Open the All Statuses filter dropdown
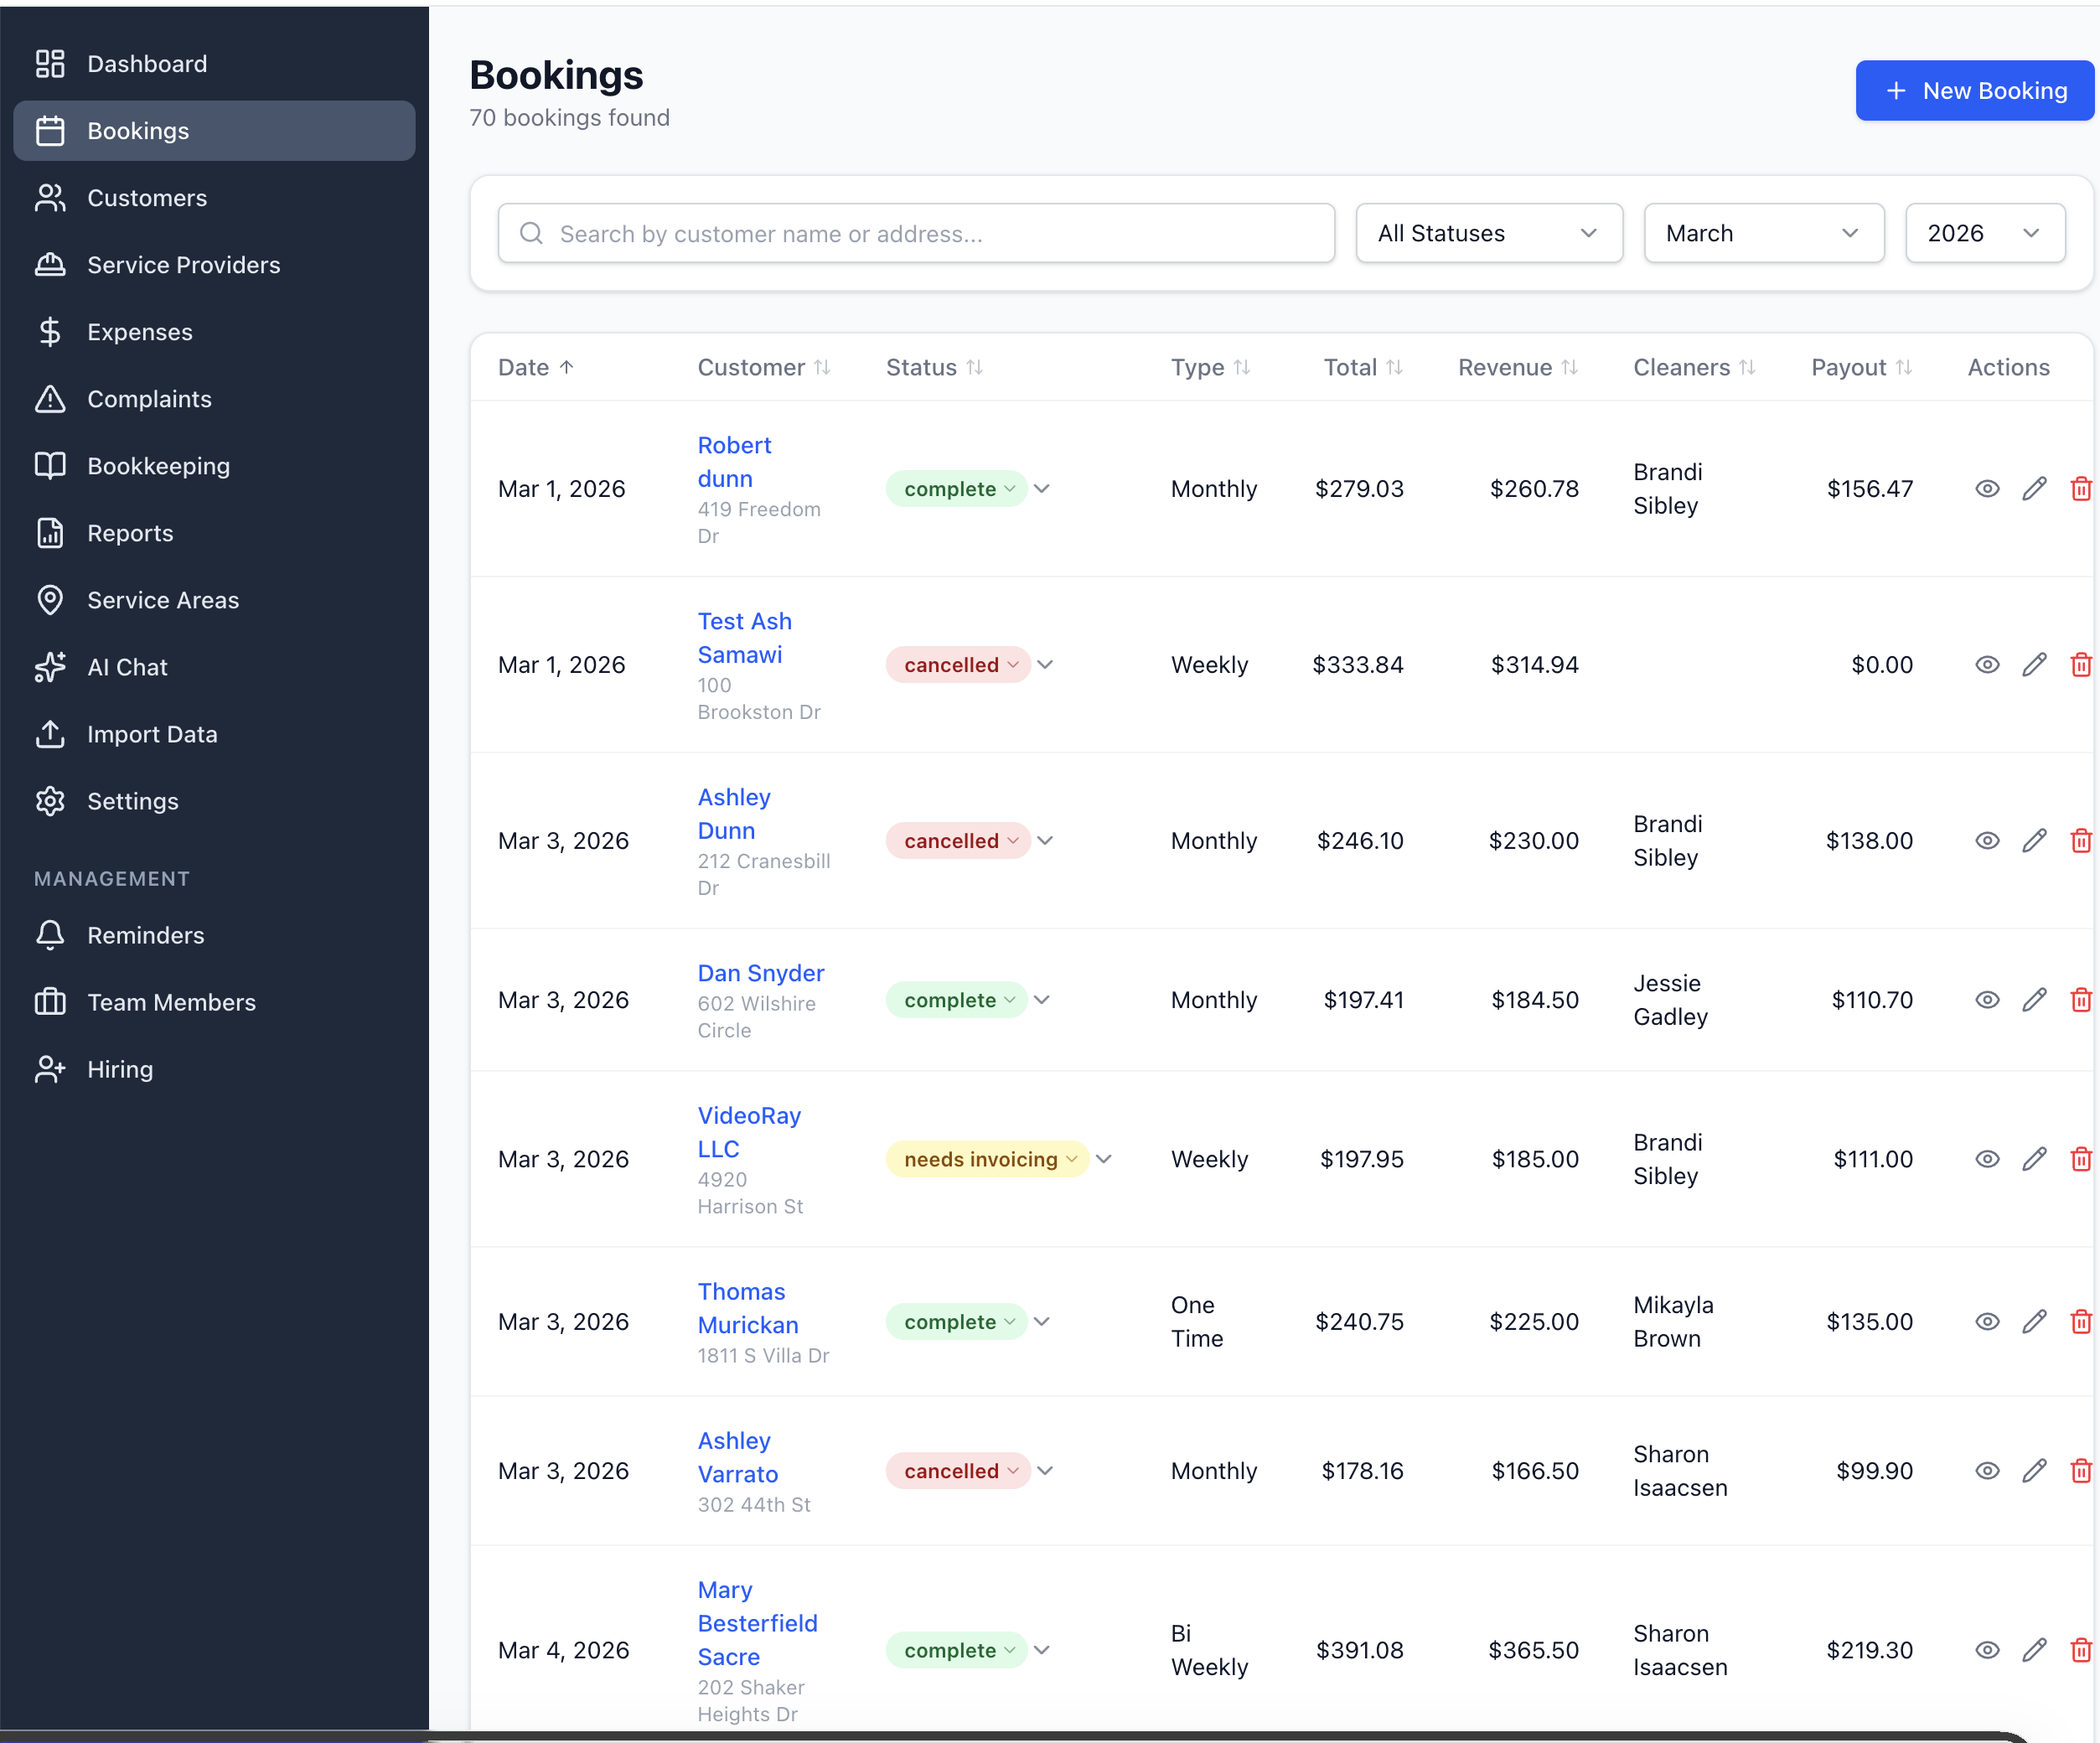 [1488, 233]
